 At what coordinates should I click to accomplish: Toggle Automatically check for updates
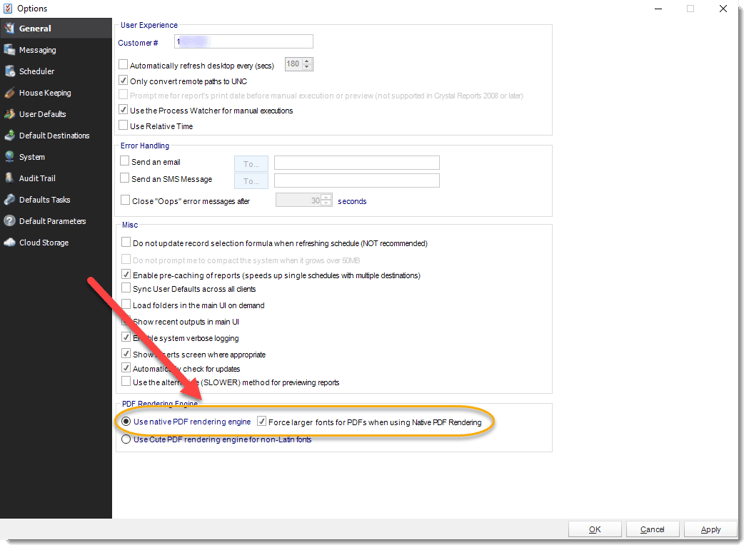126,368
